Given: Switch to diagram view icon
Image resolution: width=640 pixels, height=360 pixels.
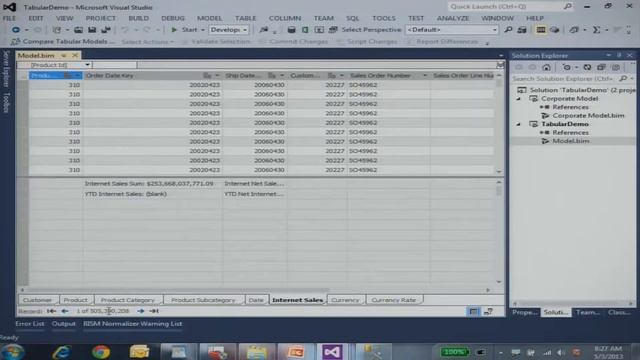Looking at the screenshot, I should [x=488, y=312].
